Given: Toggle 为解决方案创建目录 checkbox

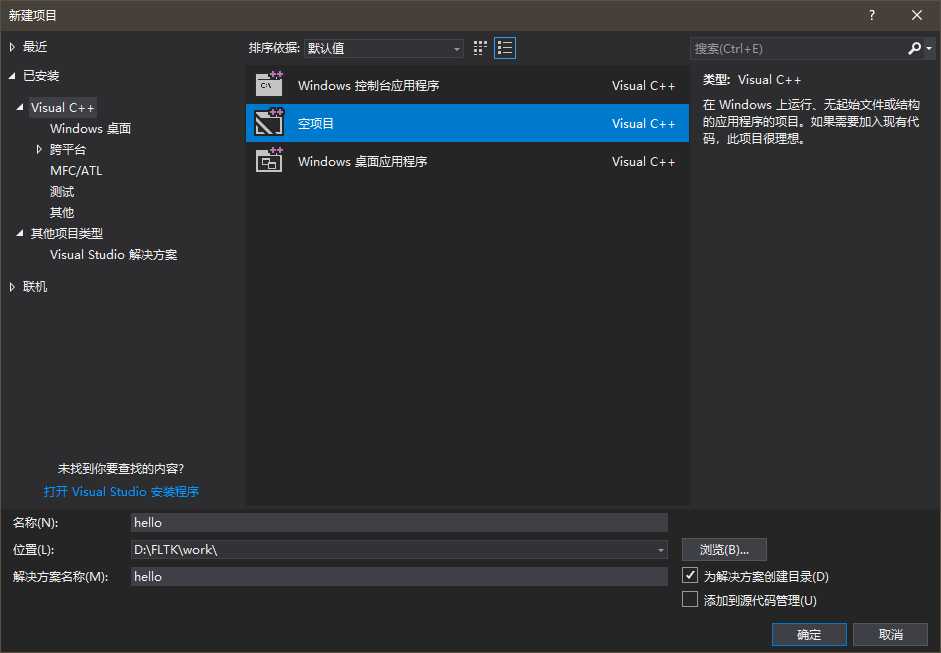Looking at the screenshot, I should (690, 576).
